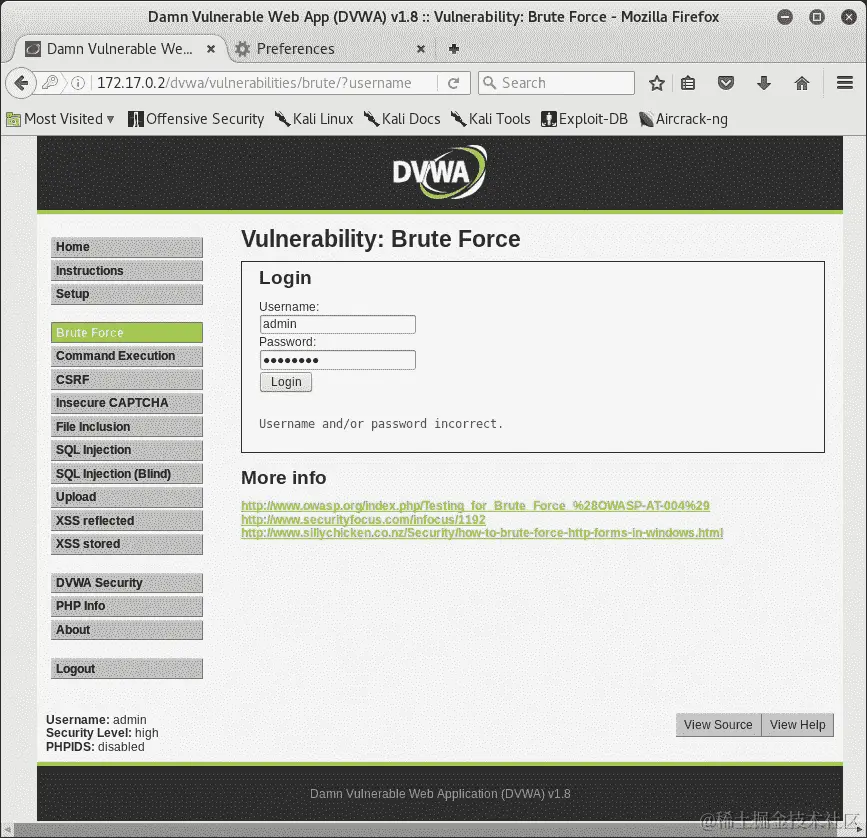Go to Firefox home icon

point(802,83)
